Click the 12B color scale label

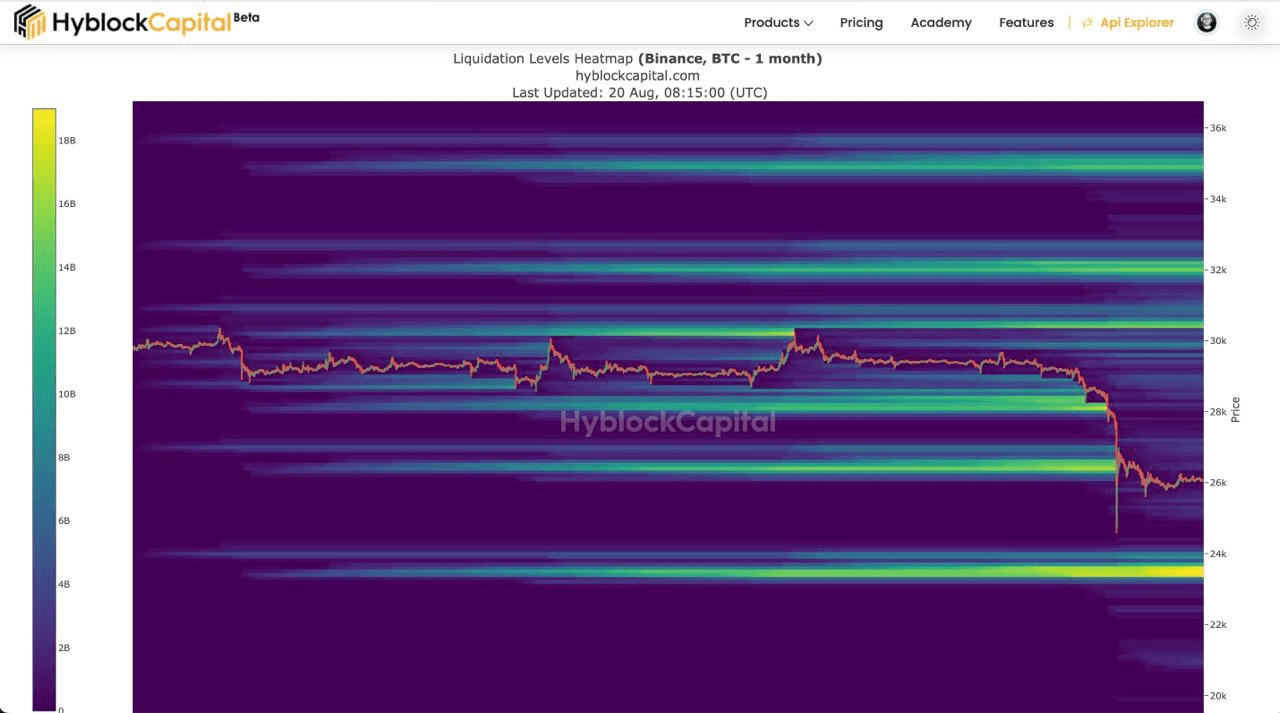point(67,331)
